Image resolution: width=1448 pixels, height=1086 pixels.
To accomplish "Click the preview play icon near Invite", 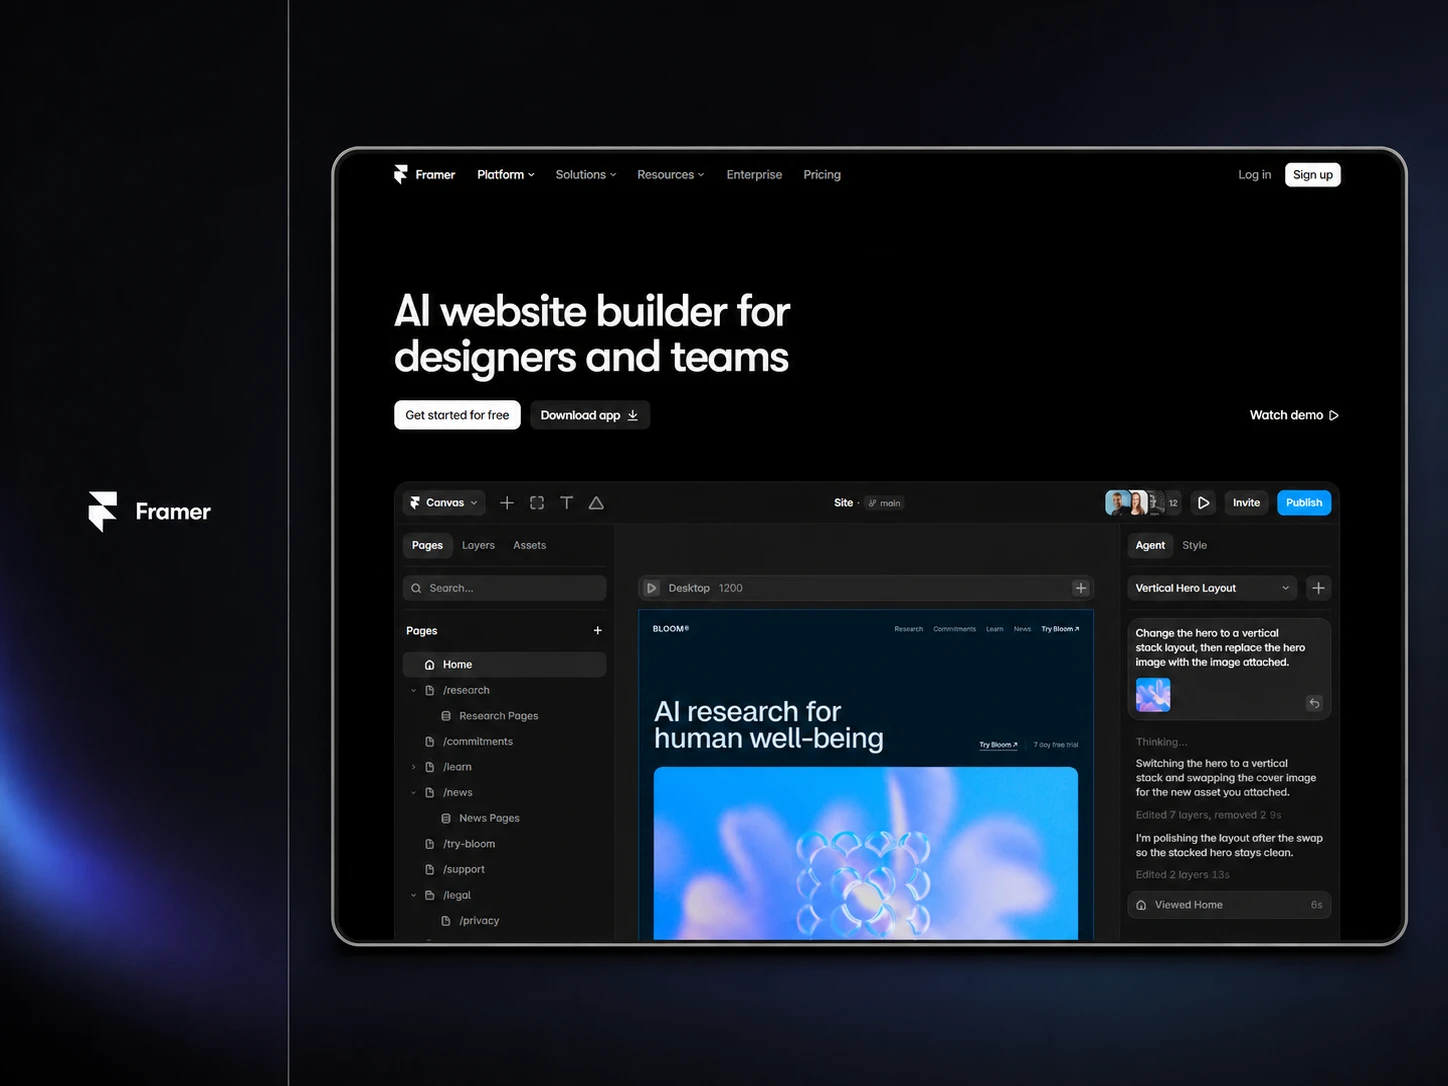I will pos(1204,503).
